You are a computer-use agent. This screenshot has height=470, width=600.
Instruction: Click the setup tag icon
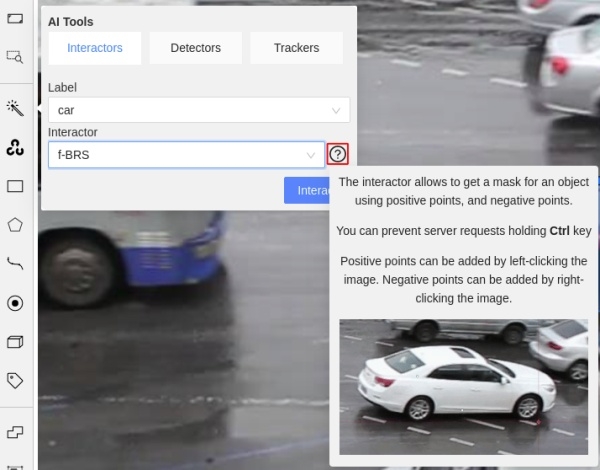pos(15,380)
